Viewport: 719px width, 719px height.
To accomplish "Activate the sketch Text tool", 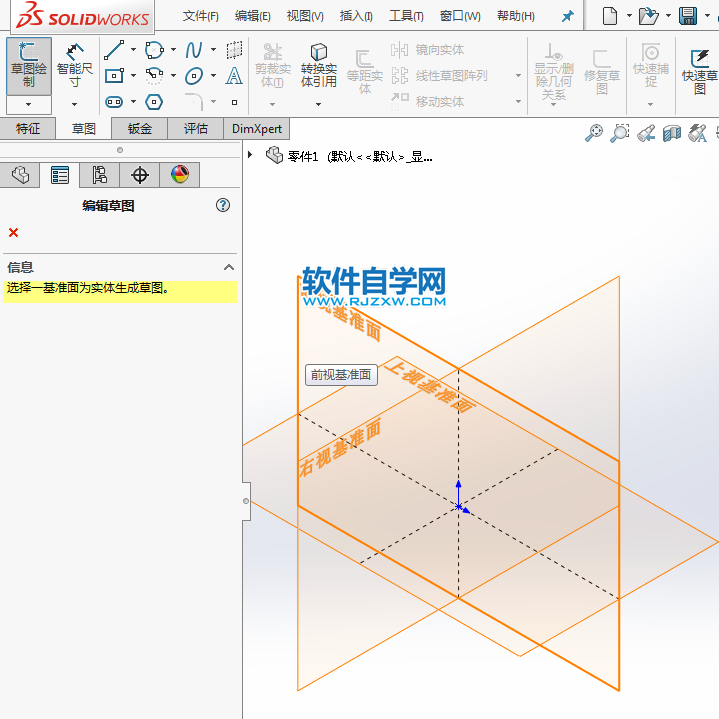I will click(x=234, y=75).
